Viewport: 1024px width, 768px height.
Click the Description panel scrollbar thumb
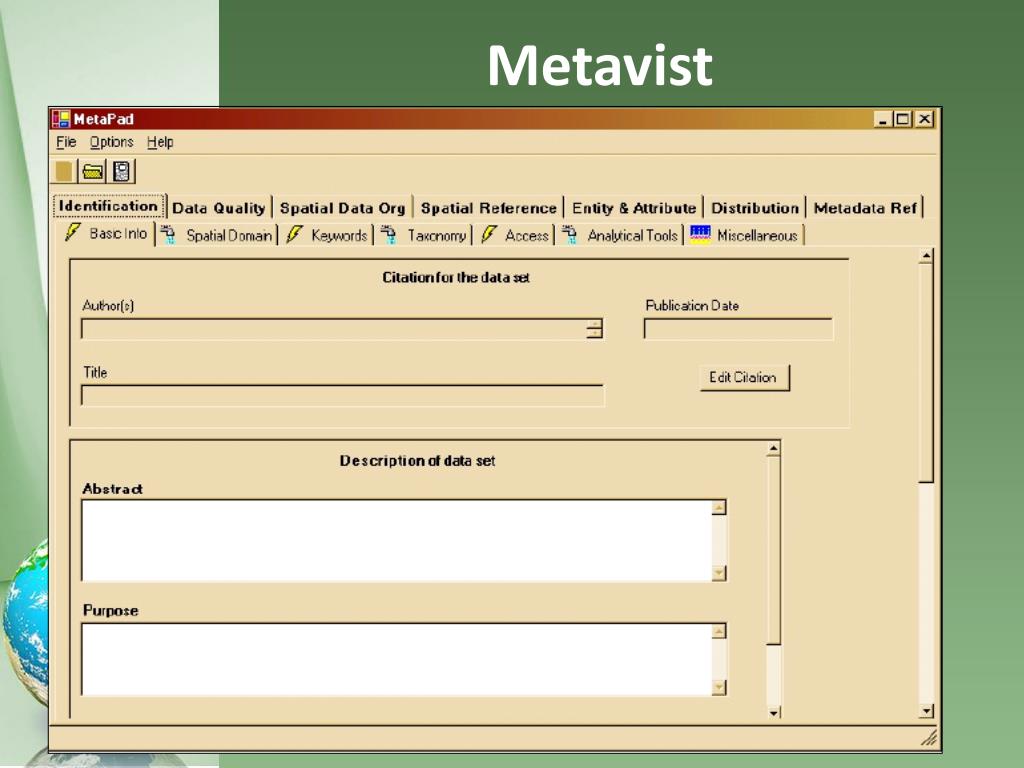773,551
